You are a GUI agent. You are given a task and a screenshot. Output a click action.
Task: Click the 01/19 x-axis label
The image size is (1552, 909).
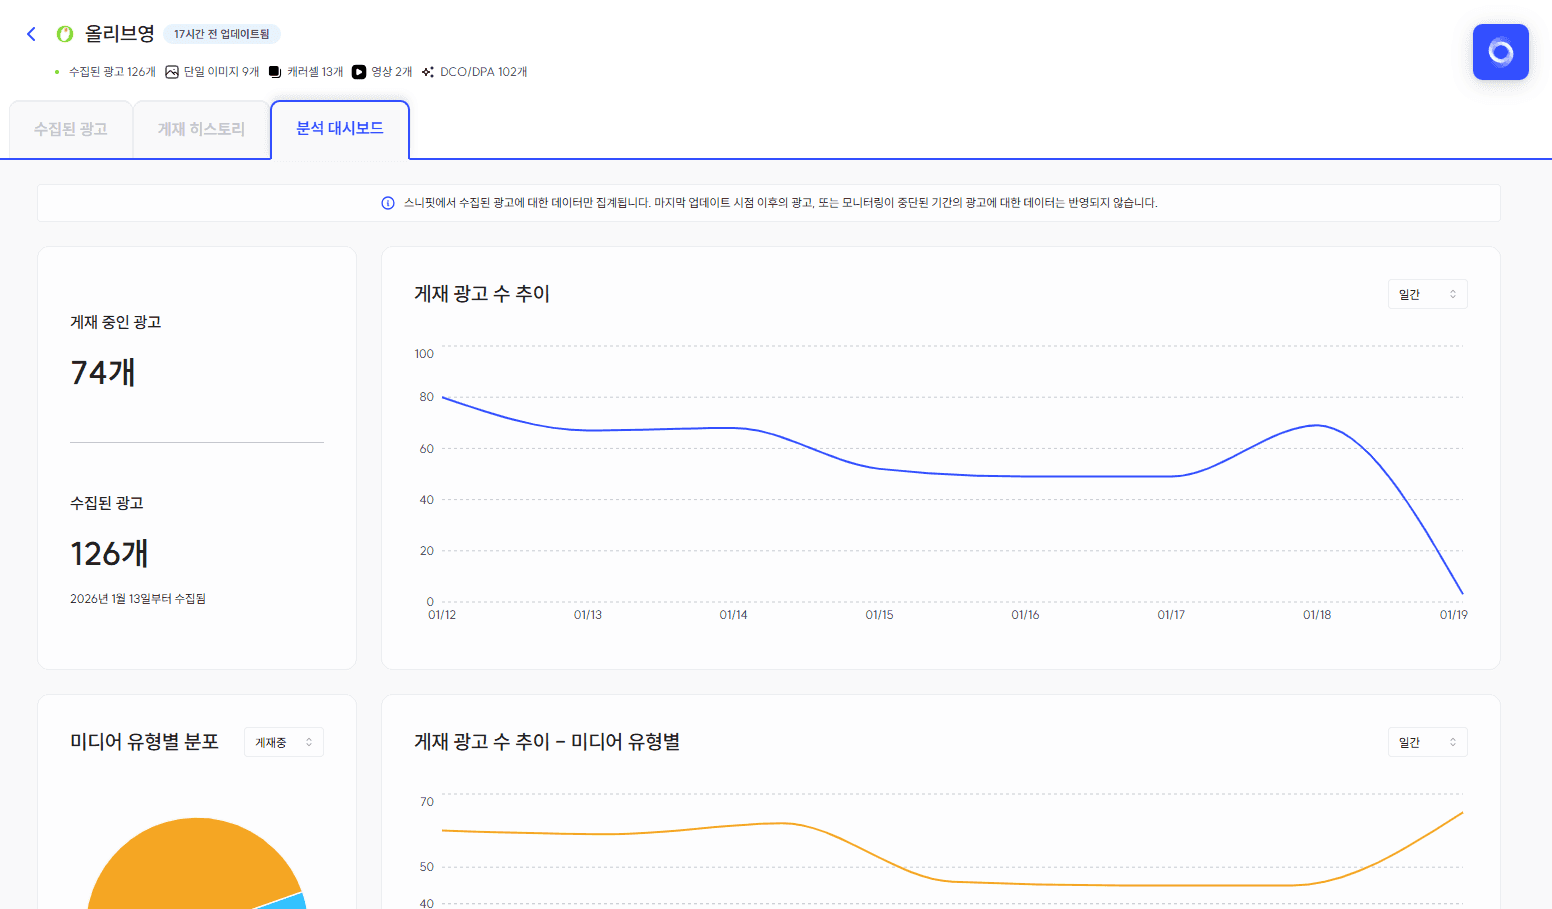(x=1453, y=615)
